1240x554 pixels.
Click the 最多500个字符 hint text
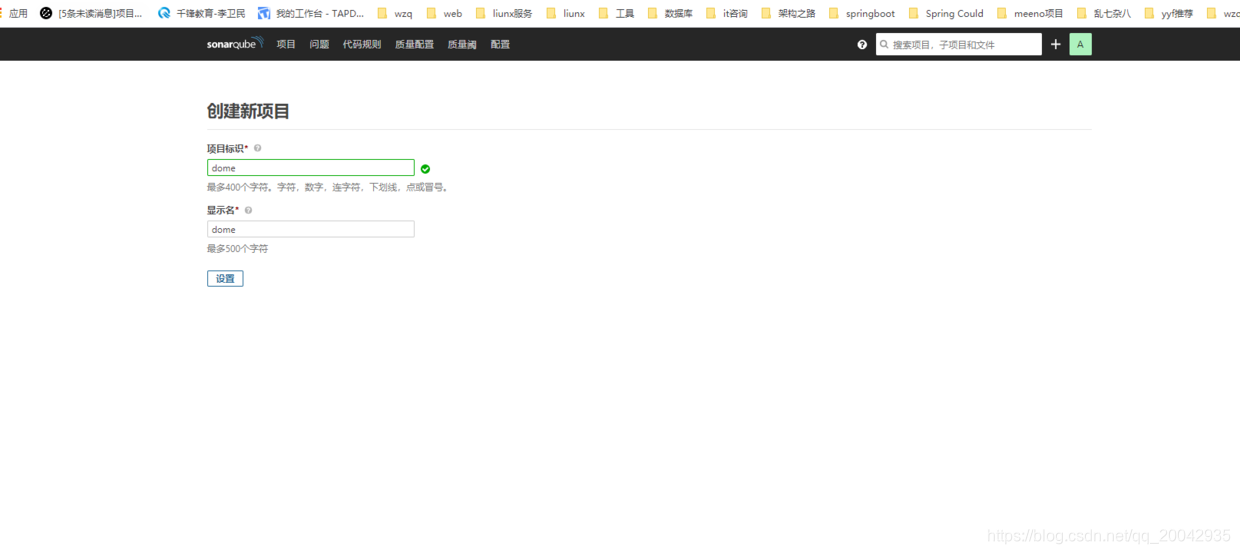click(237, 248)
